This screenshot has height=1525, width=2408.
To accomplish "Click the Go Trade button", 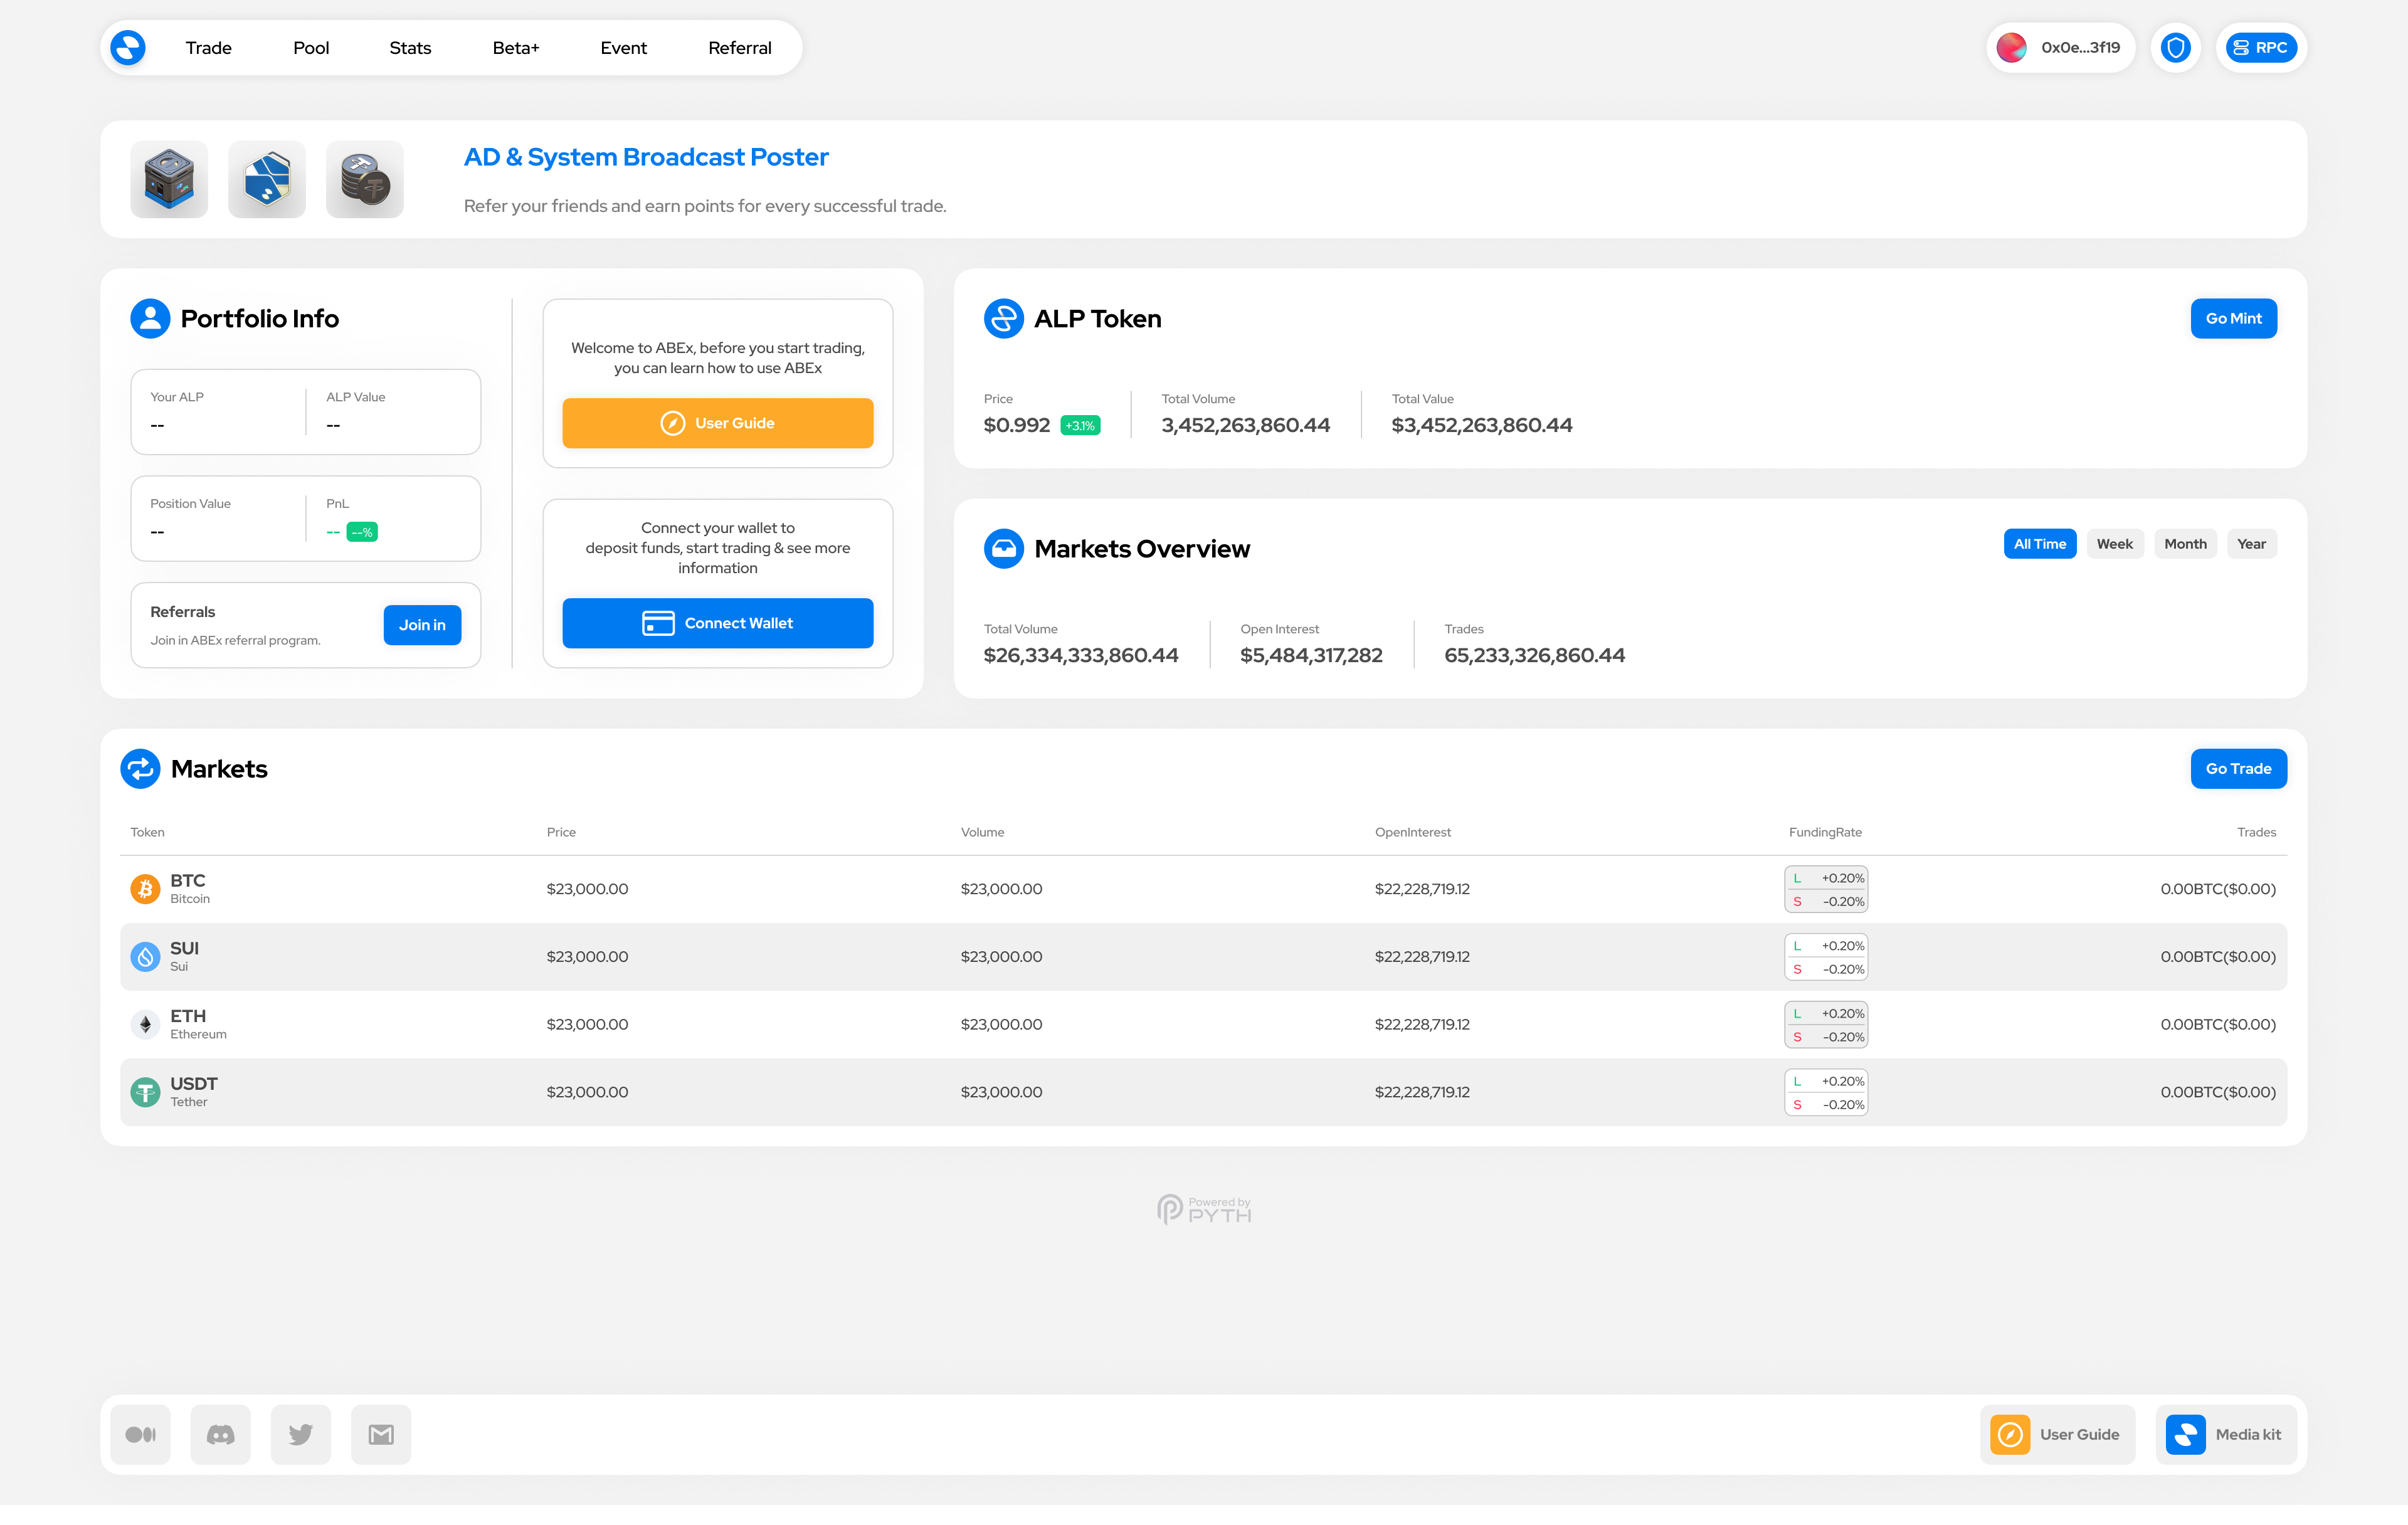I will click(x=2238, y=768).
